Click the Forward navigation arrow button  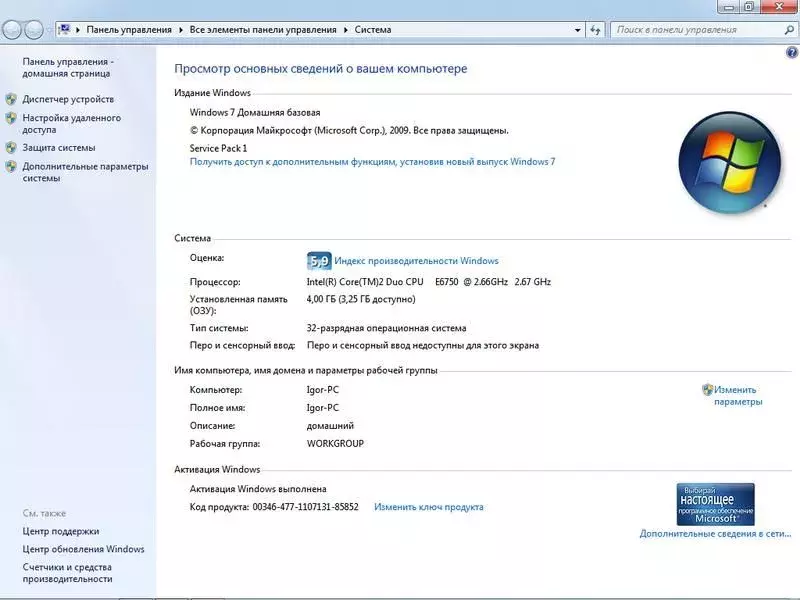point(34,30)
